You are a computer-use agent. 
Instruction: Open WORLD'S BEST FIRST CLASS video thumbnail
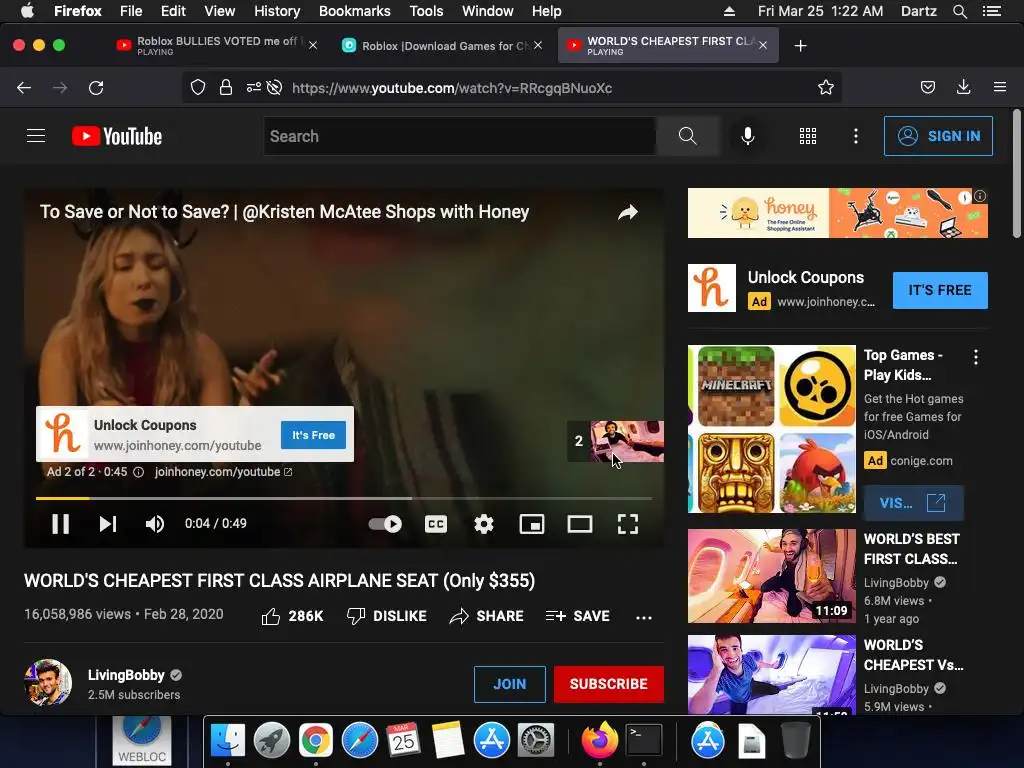pyautogui.click(x=771, y=576)
